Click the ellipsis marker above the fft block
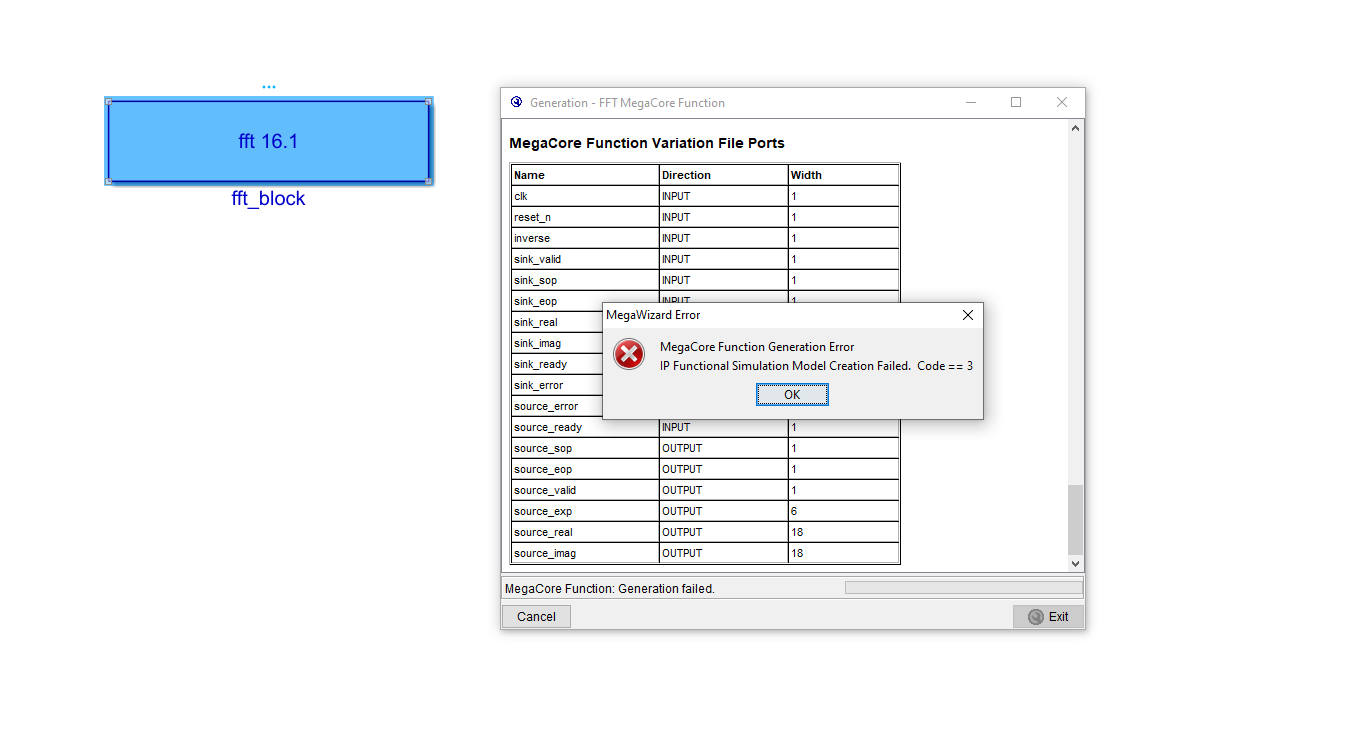The width and height of the screenshot is (1350, 745). click(268, 86)
